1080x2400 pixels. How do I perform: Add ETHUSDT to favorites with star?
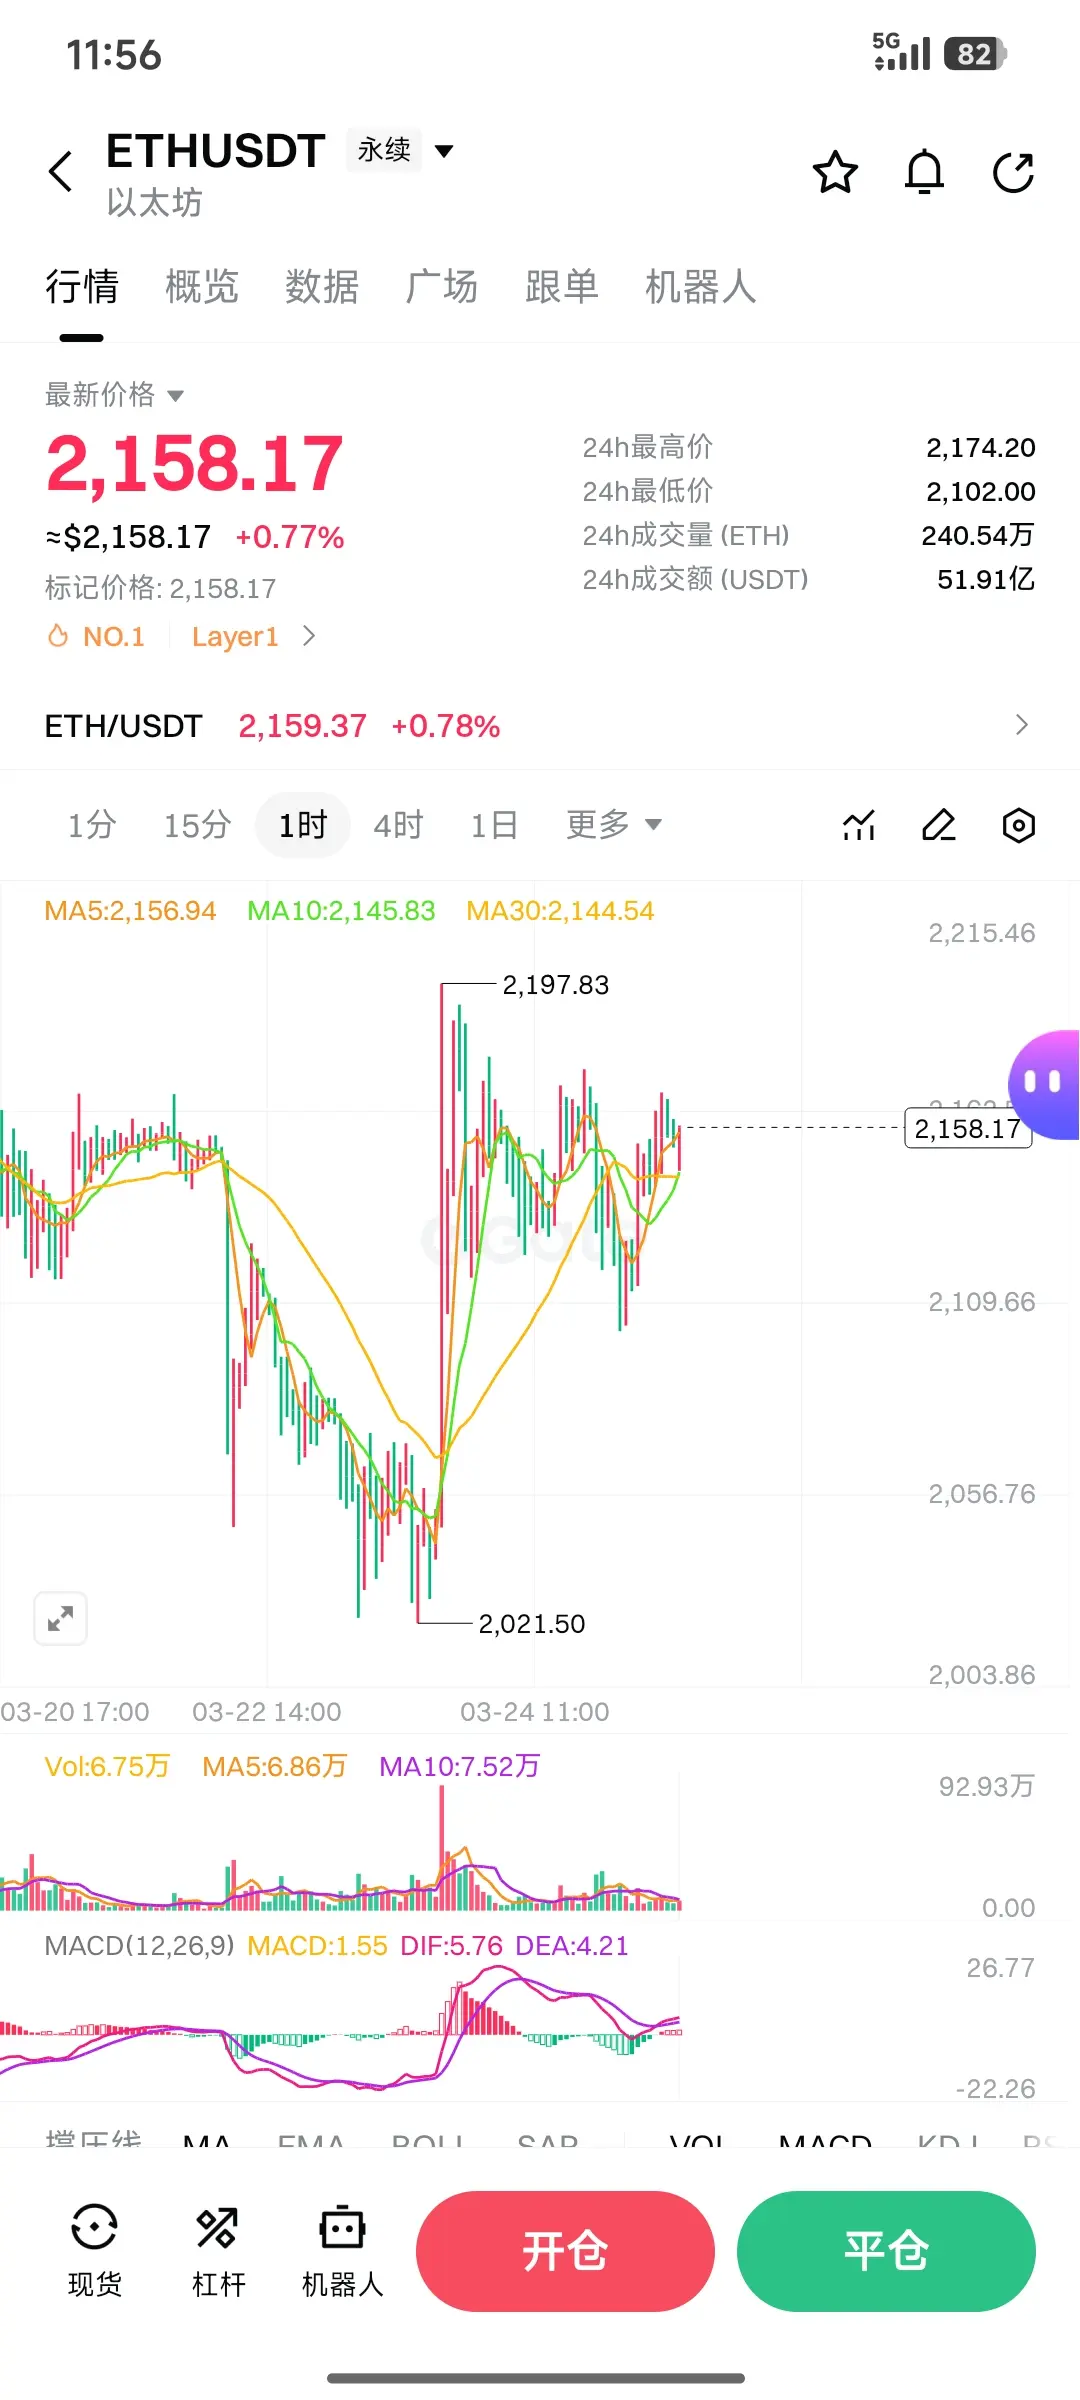[835, 172]
